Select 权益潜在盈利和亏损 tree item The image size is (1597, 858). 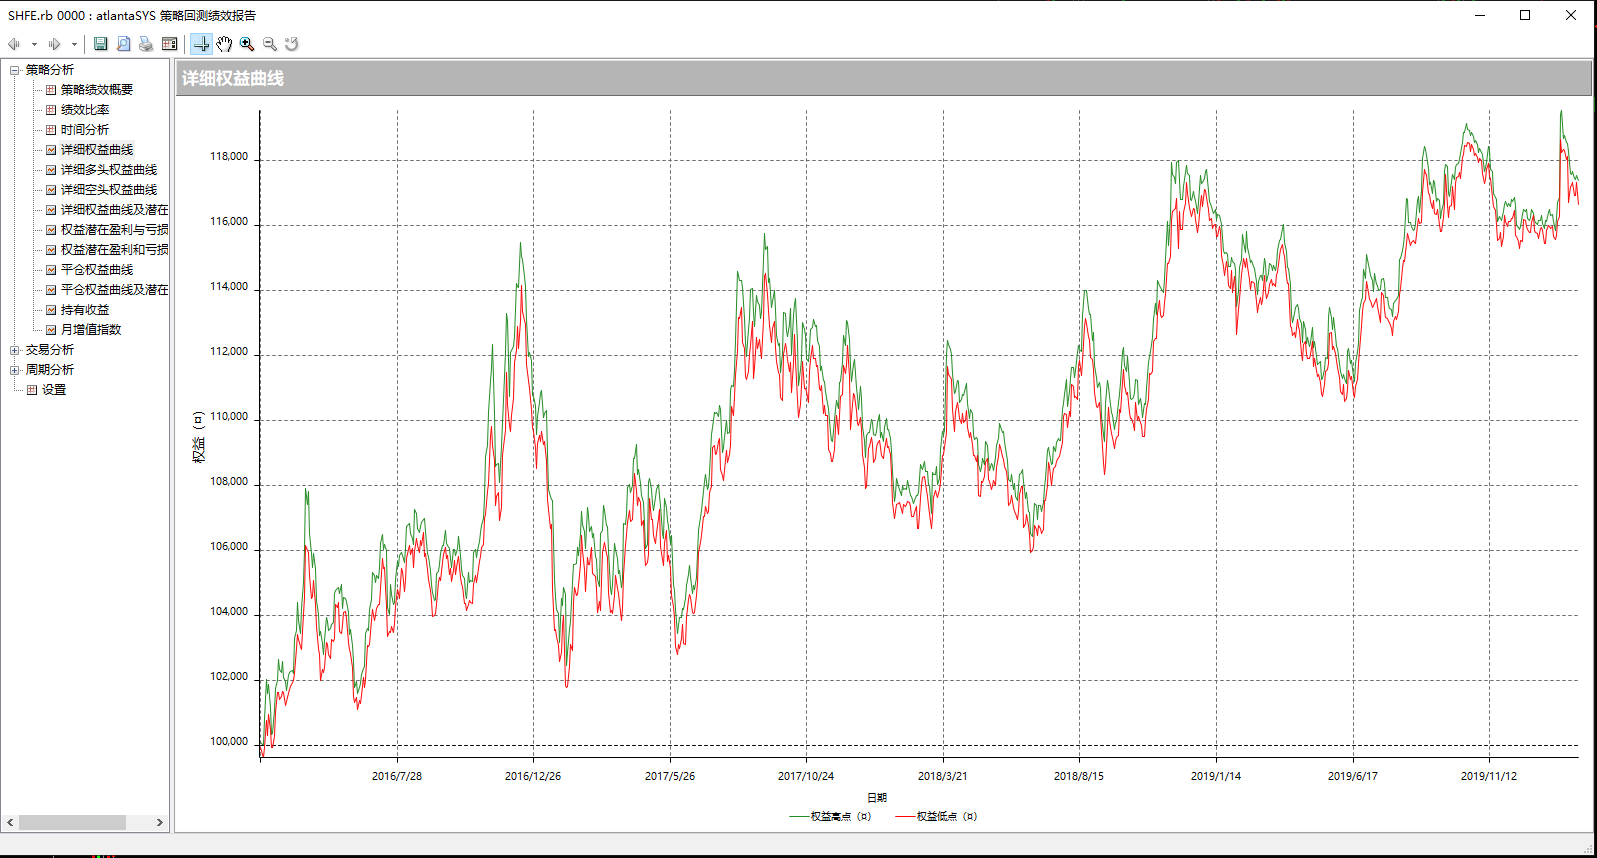(x=114, y=250)
